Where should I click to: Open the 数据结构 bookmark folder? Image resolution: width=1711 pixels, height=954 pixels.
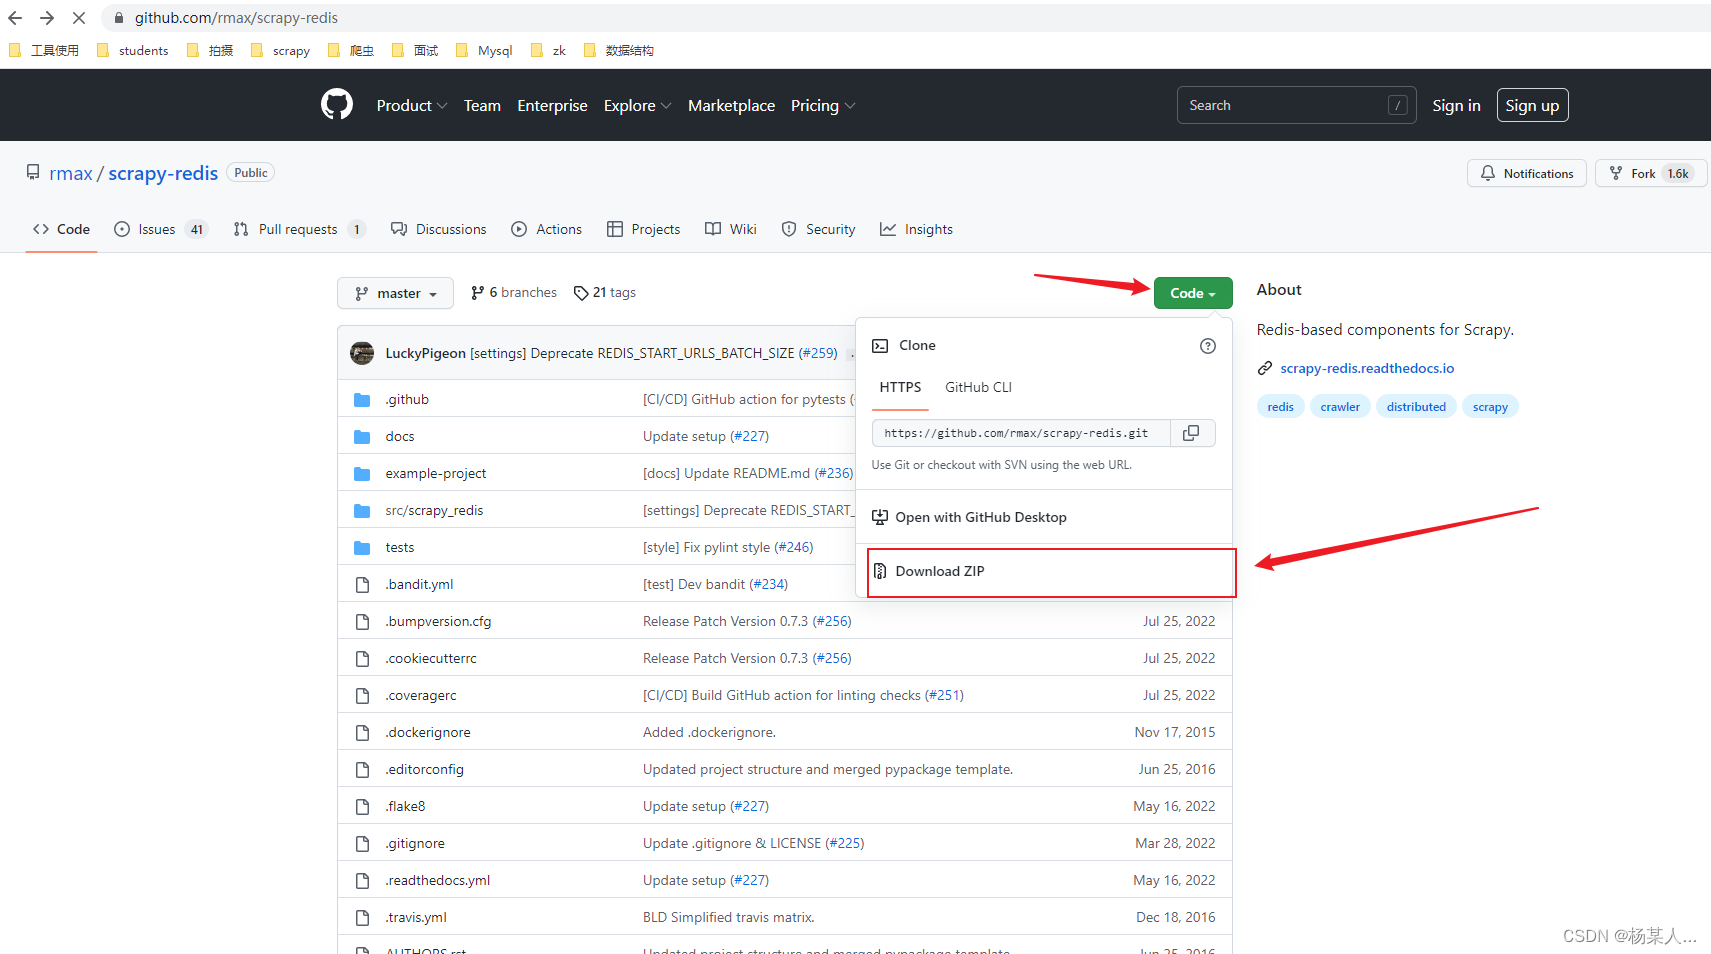619,50
